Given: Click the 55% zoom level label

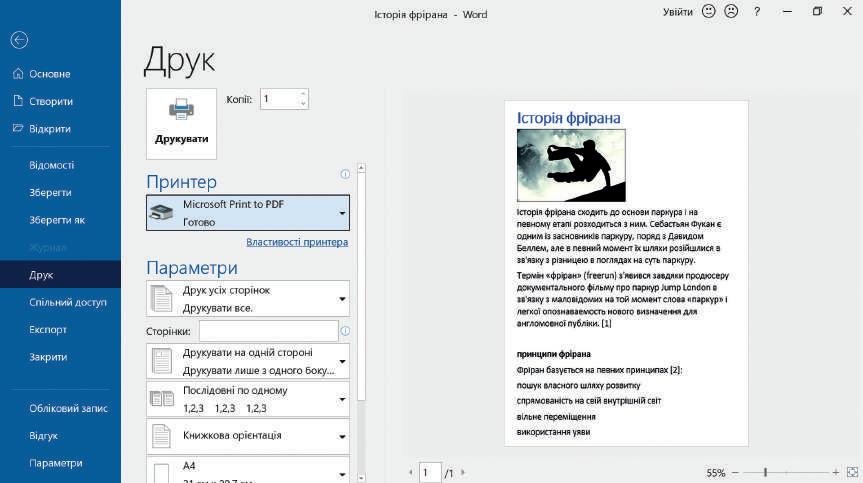Looking at the screenshot, I should click(x=715, y=473).
